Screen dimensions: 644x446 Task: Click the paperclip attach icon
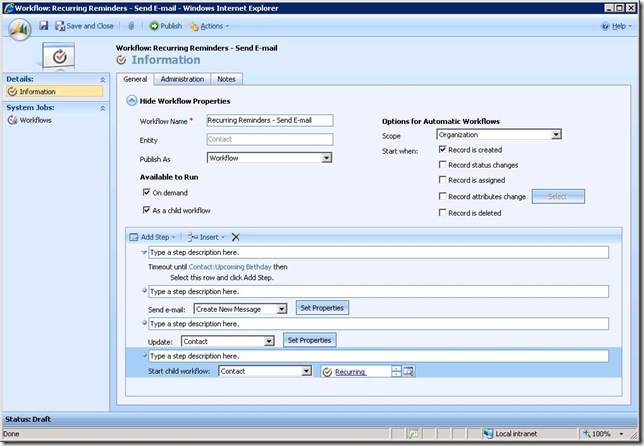pos(132,26)
